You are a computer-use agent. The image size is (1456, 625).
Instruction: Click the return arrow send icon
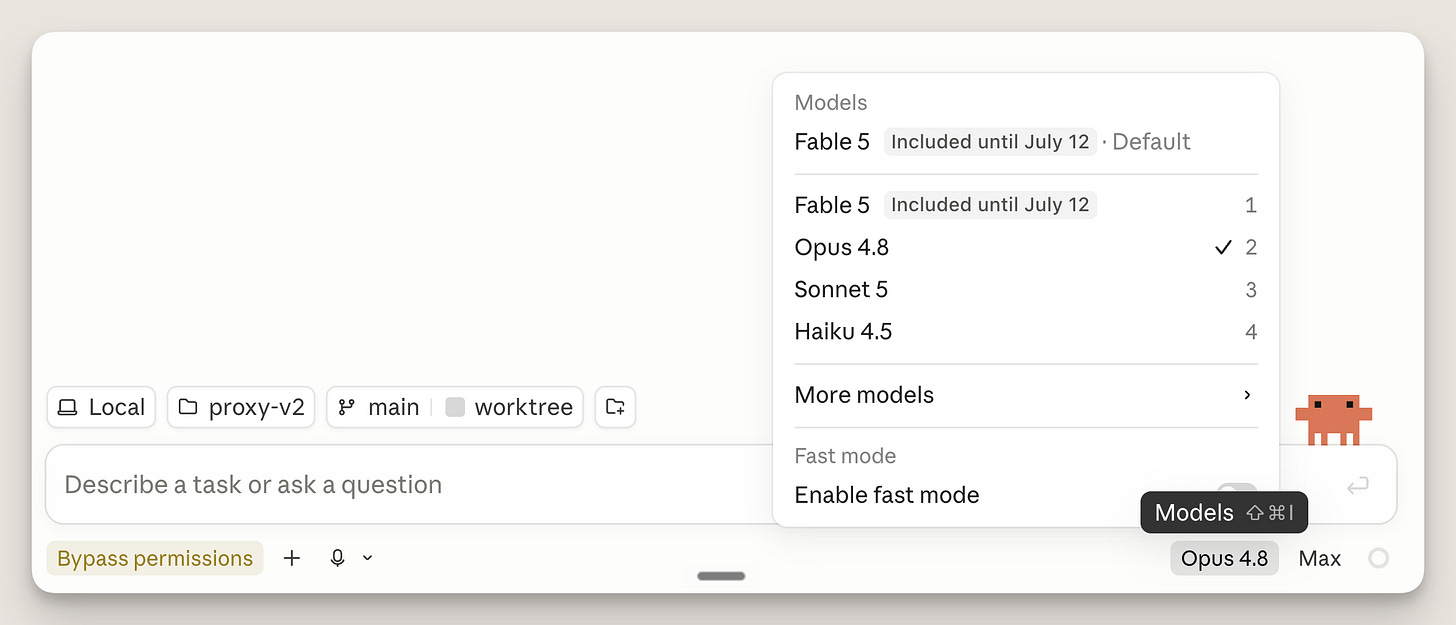1357,486
